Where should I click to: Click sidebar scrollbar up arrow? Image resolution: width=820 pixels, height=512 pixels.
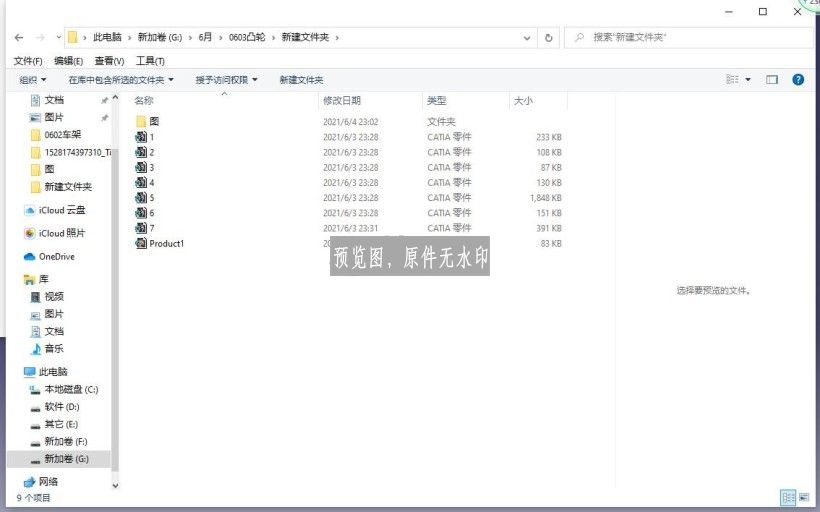[x=116, y=98]
